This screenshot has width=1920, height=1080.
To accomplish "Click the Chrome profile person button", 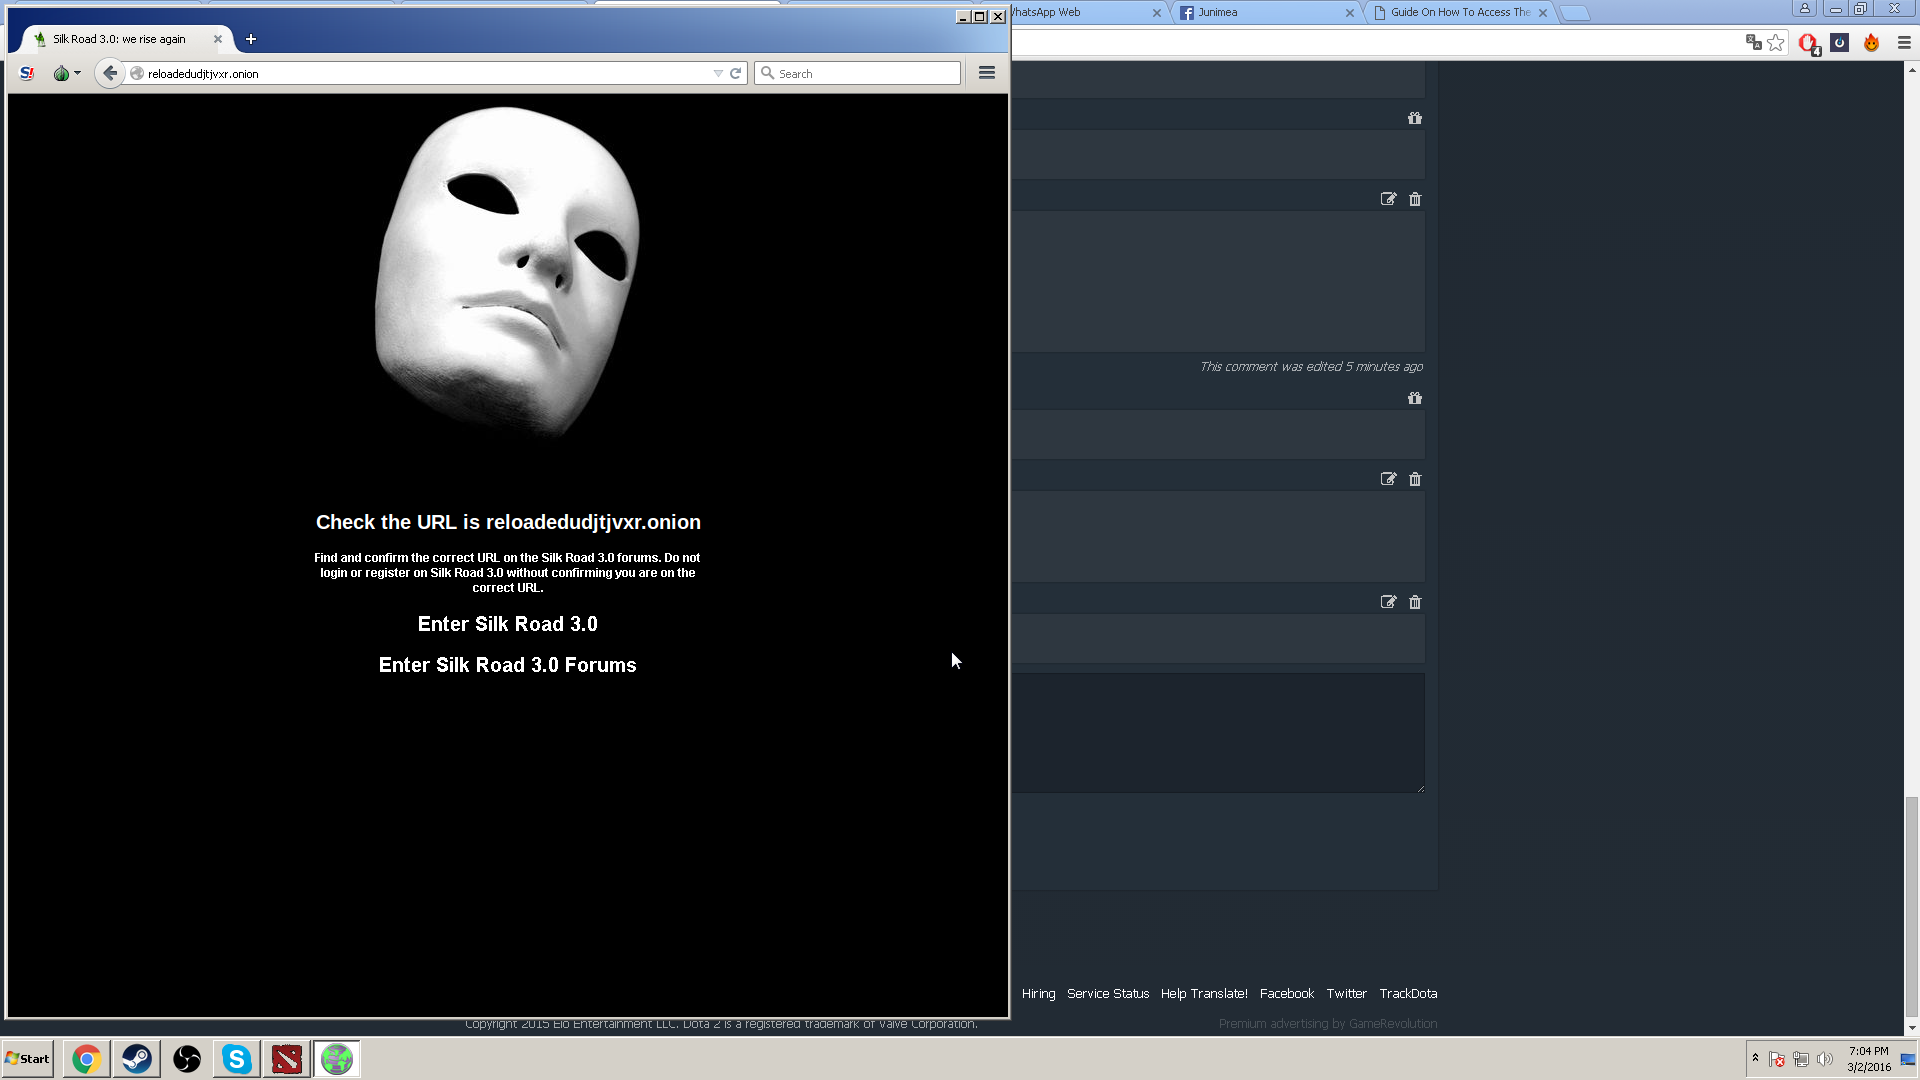I will pyautogui.click(x=1805, y=9).
